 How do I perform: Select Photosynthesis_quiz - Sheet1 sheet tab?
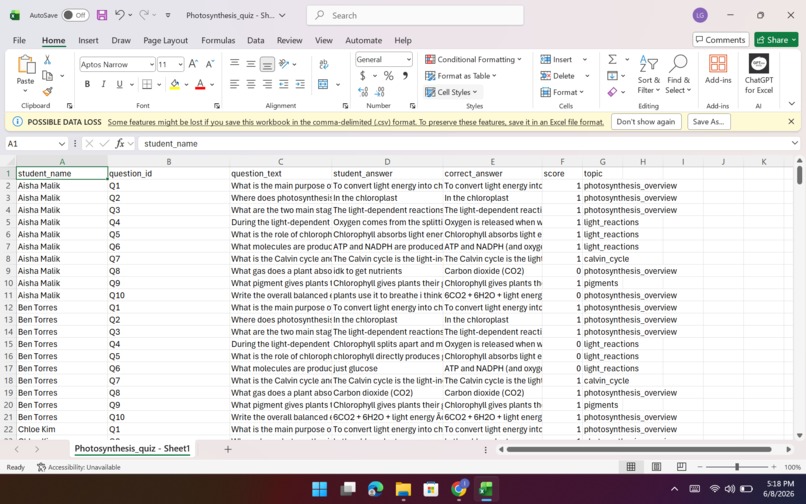[x=132, y=448]
